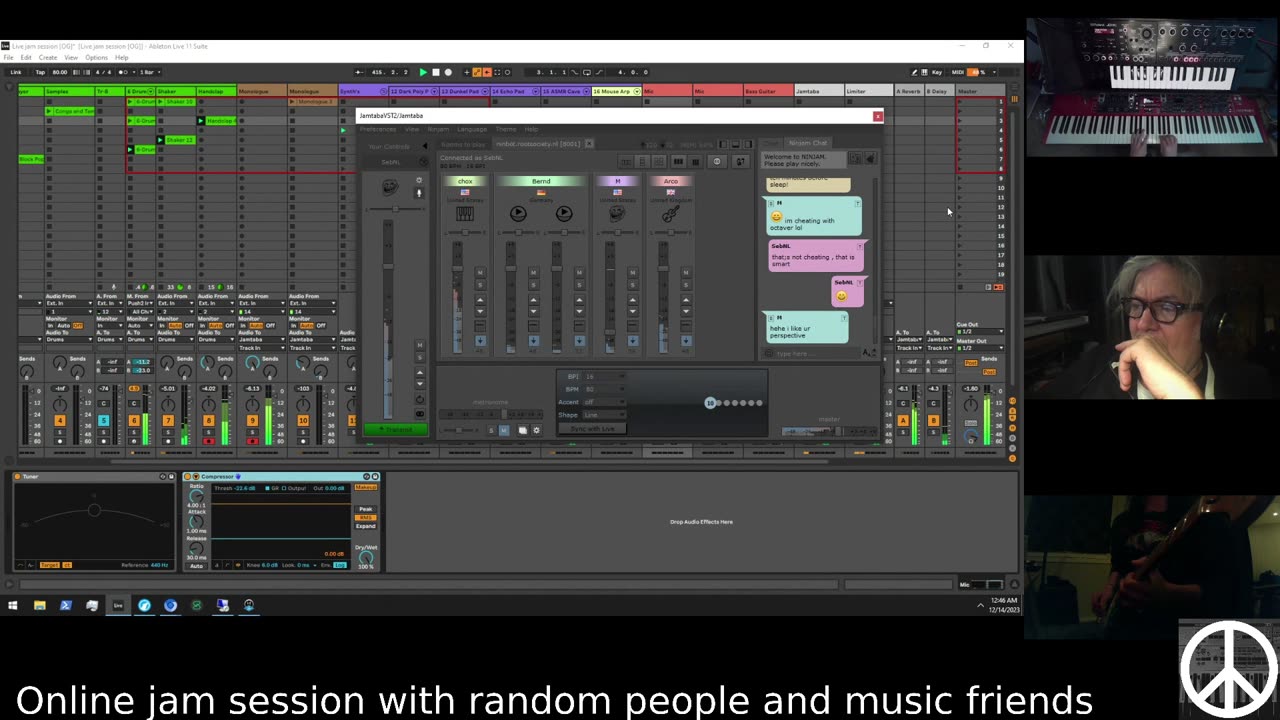1280x720 pixels.
Task: Launch the Conga and Tom clip
Action: tap(49, 111)
